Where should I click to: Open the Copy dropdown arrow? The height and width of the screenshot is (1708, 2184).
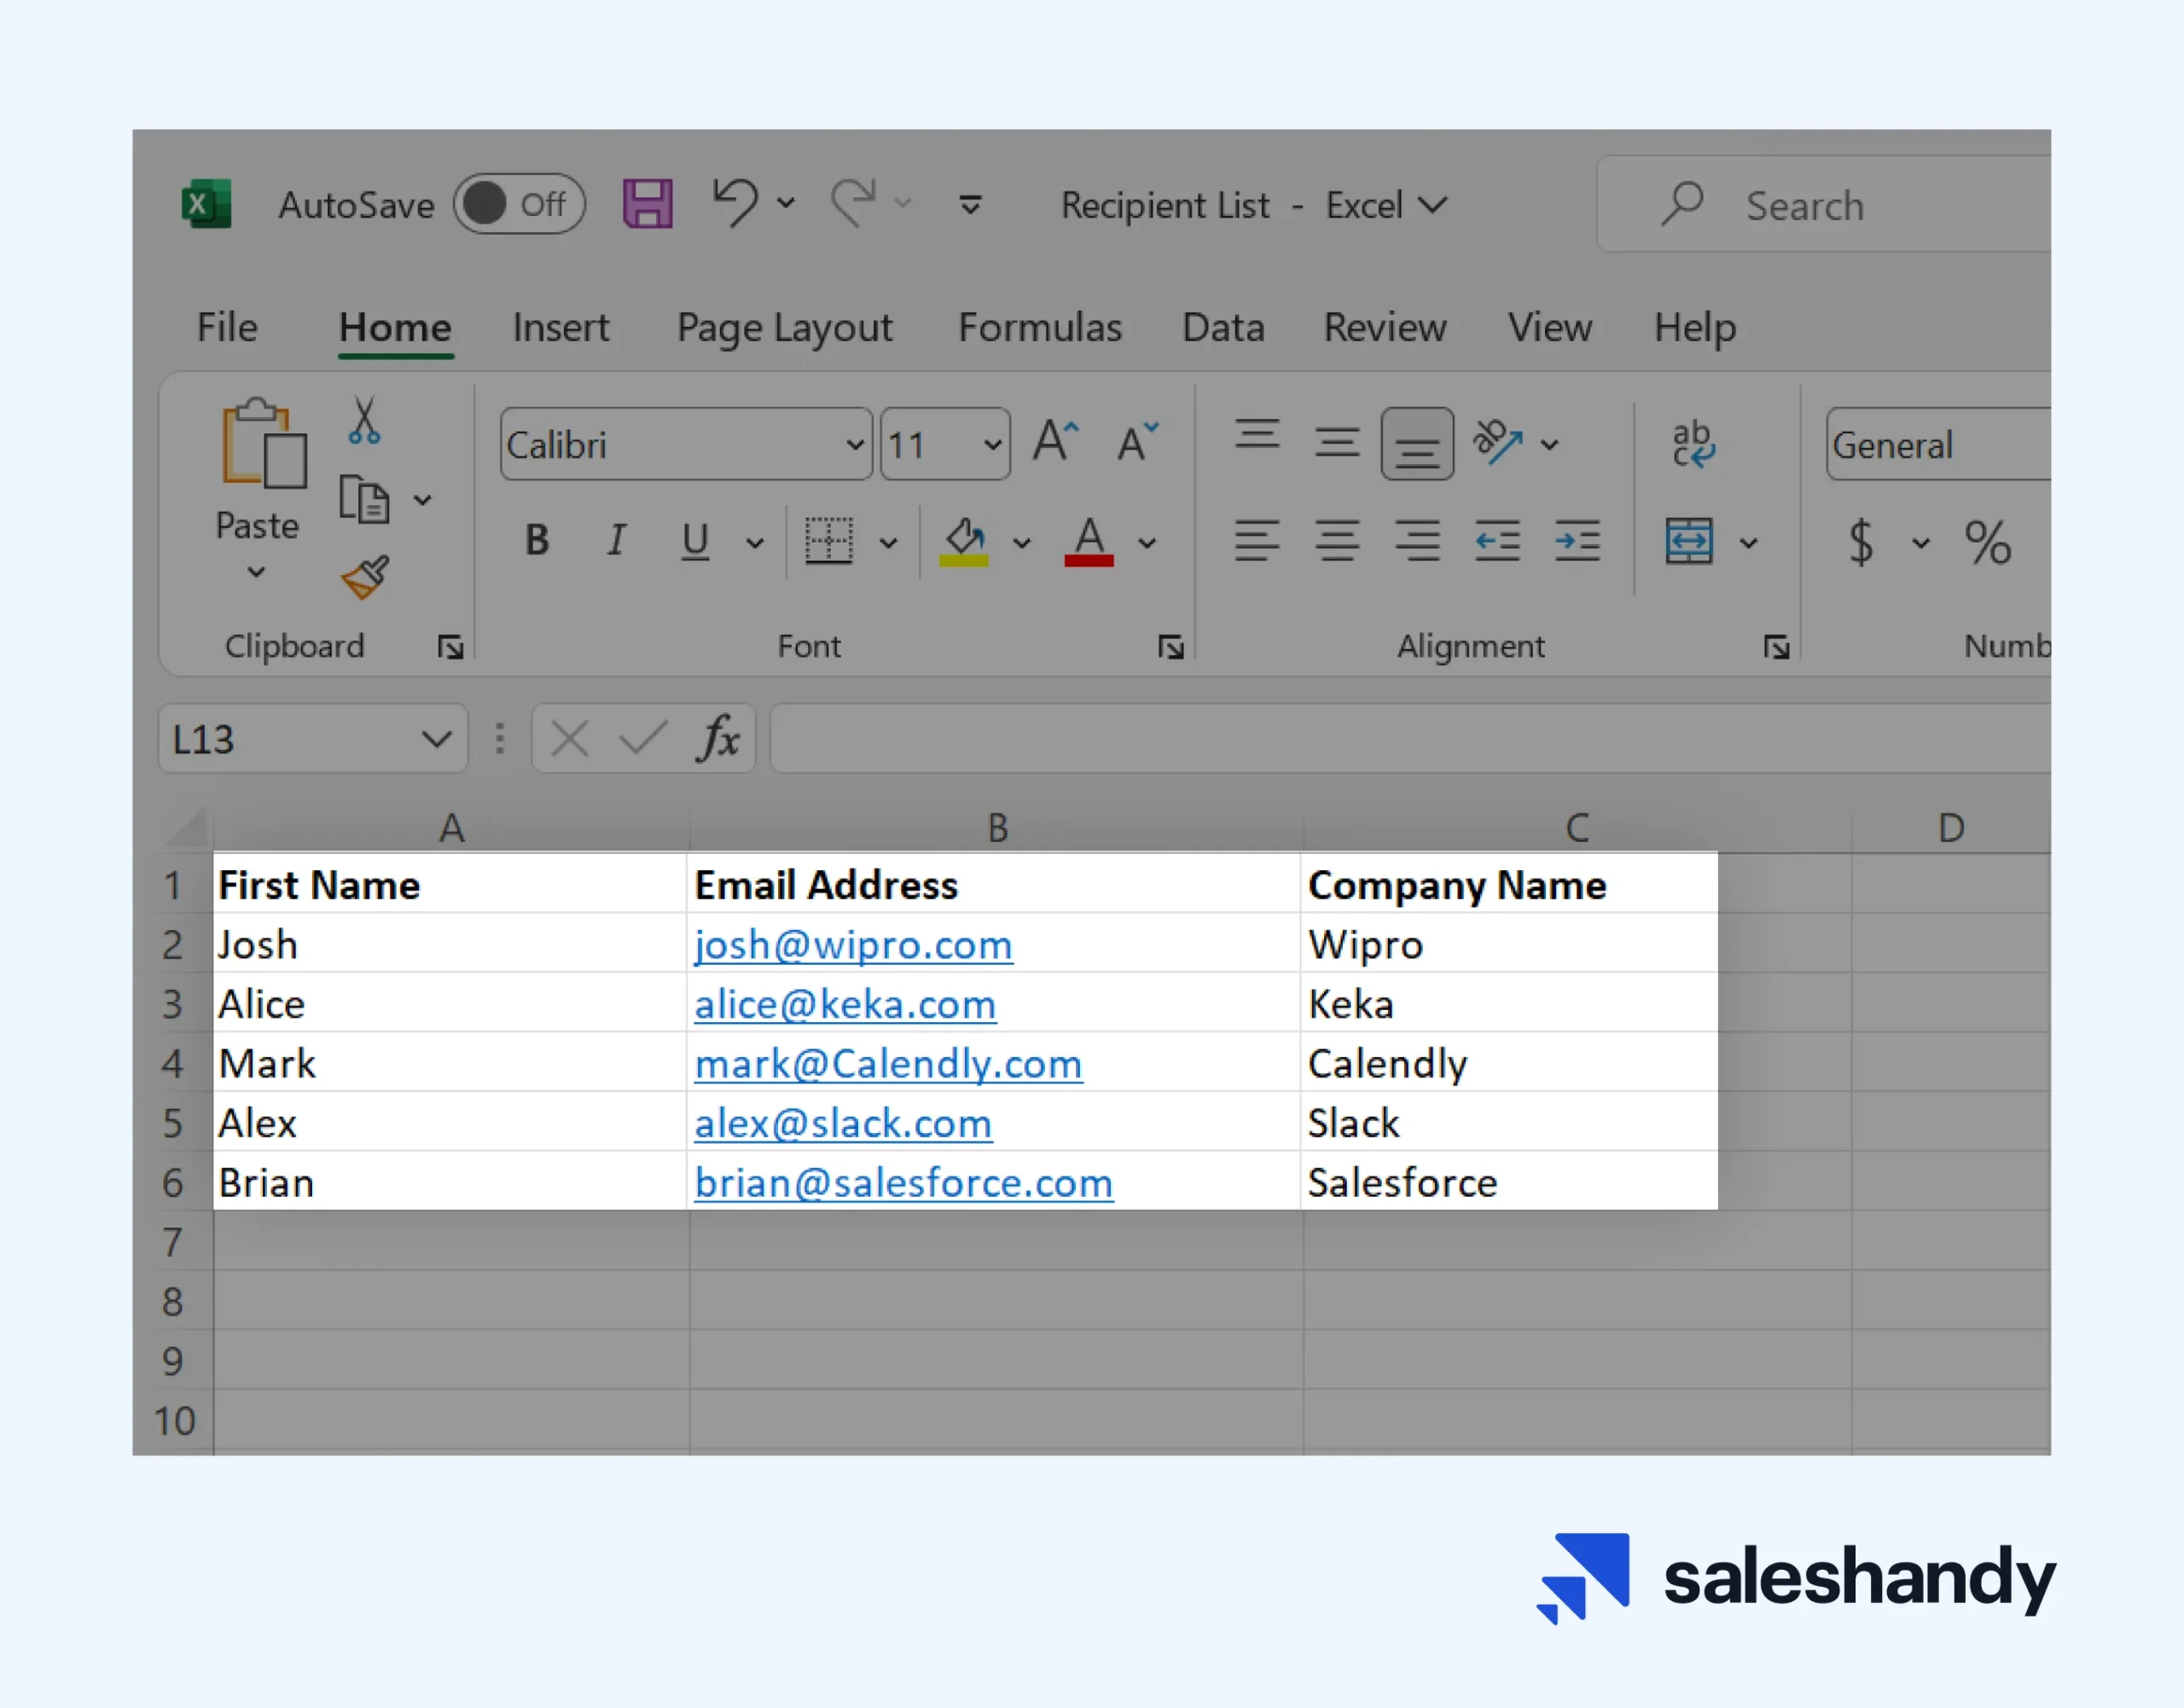[423, 500]
